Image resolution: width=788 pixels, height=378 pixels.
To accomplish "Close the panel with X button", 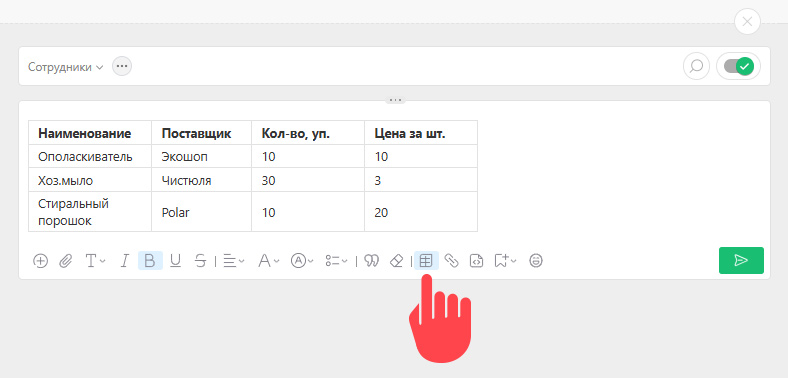I will 747,22.
